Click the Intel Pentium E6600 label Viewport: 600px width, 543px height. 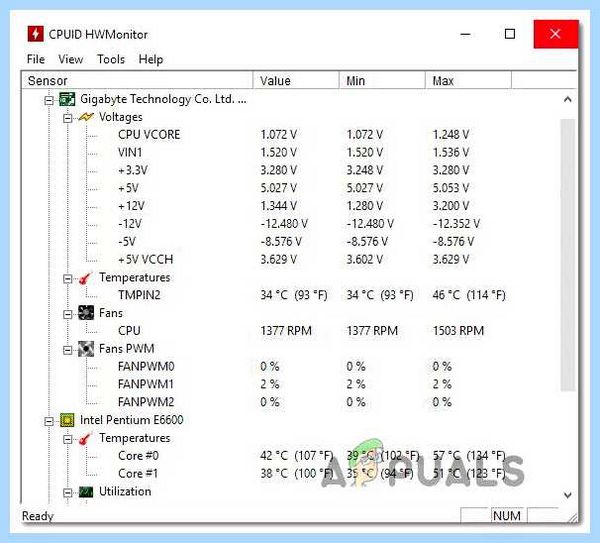click(x=132, y=420)
